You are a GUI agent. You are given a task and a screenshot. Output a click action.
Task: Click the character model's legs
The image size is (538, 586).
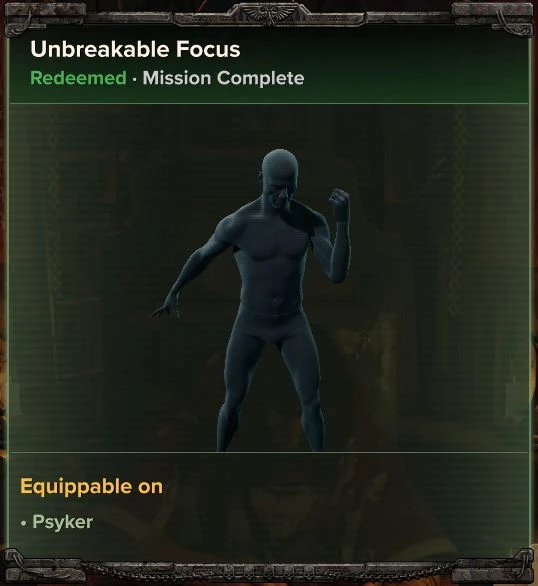[x=270, y=392]
